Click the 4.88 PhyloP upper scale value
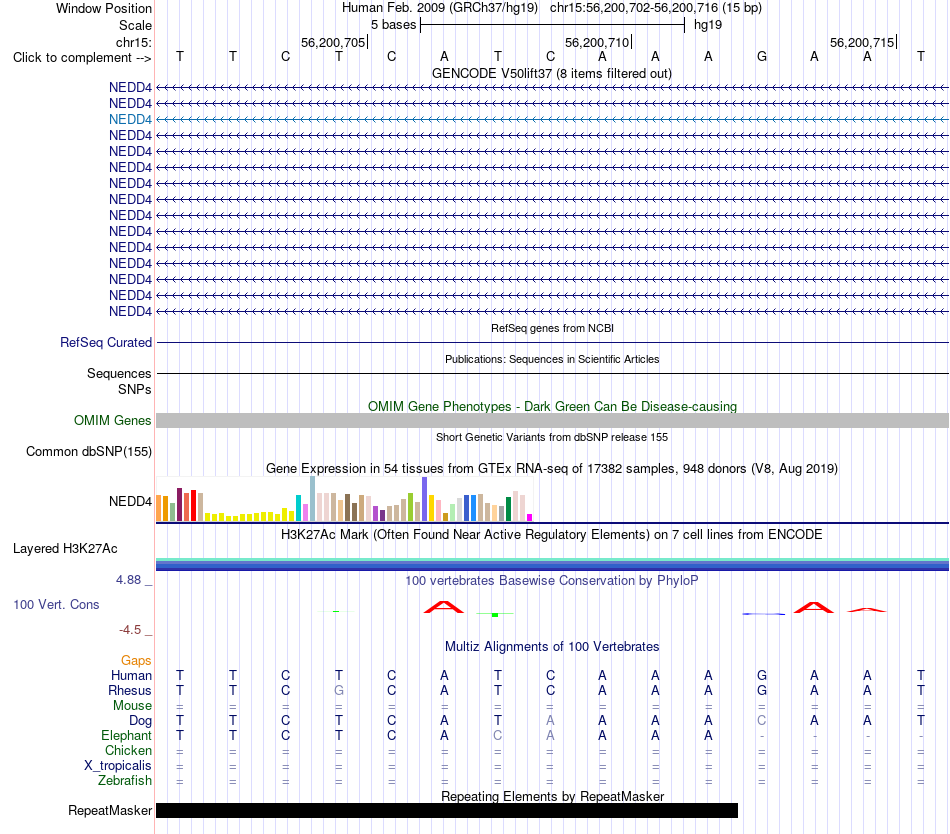The image size is (950, 834). 128,580
